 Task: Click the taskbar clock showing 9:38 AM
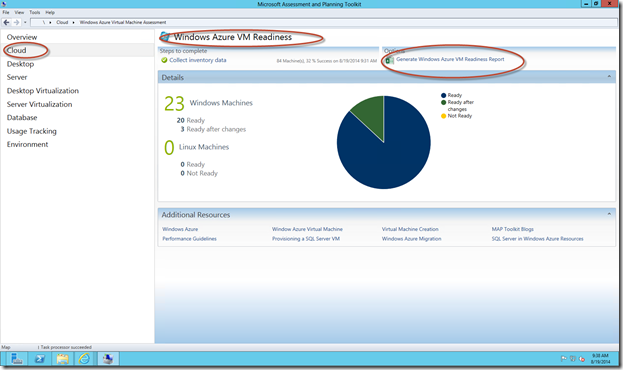pyautogui.click(x=600, y=358)
